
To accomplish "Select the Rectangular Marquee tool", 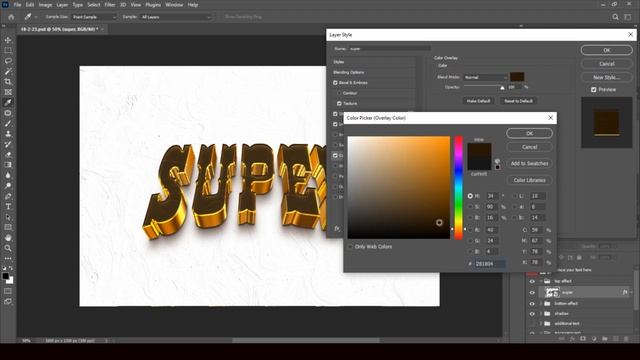I will click(x=8, y=50).
